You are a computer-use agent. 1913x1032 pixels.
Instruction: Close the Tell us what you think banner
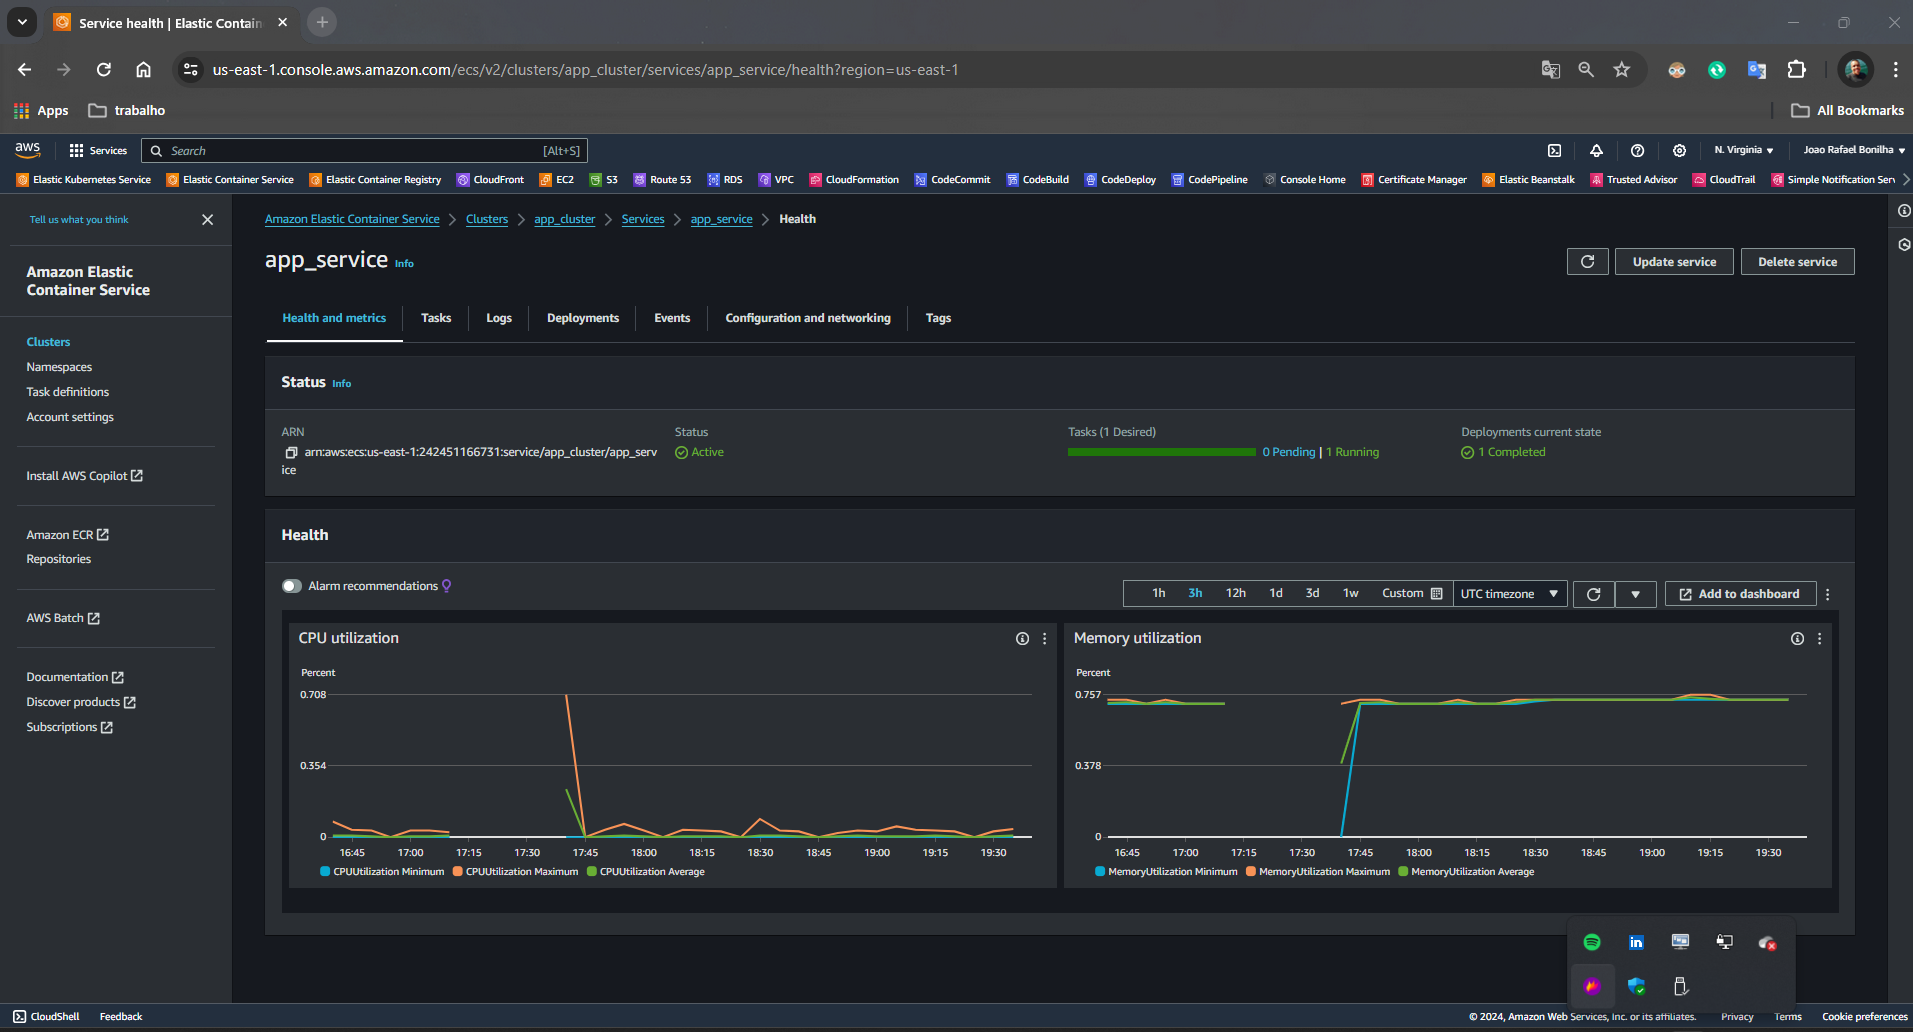pos(207,219)
